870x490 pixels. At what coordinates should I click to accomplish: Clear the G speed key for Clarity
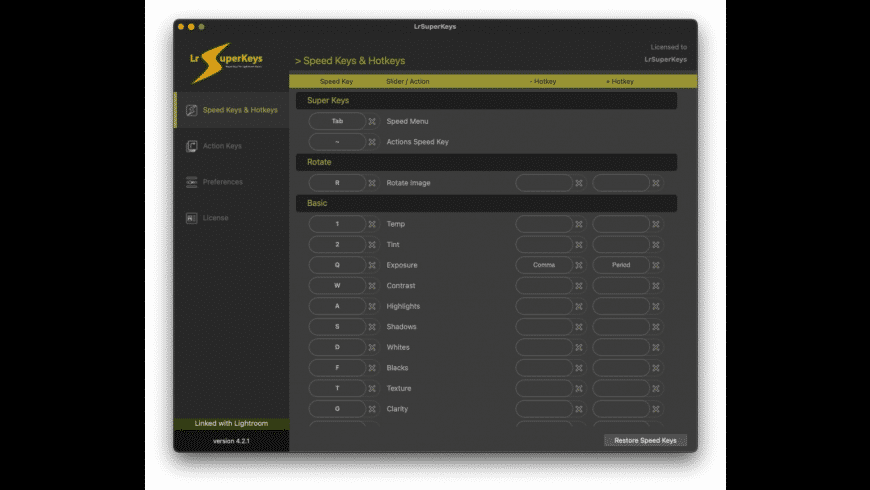pos(372,409)
